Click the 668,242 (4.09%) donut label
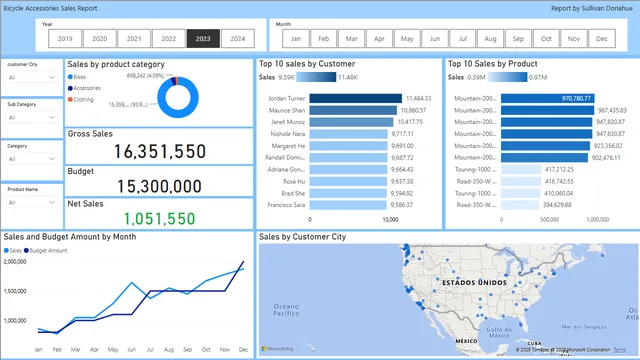The image size is (640, 360). [145, 76]
